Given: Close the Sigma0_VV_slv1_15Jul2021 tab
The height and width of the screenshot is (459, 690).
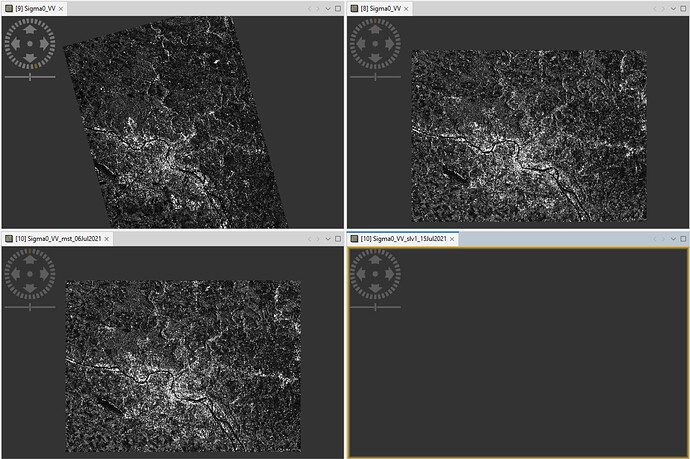Looking at the screenshot, I should 451,239.
